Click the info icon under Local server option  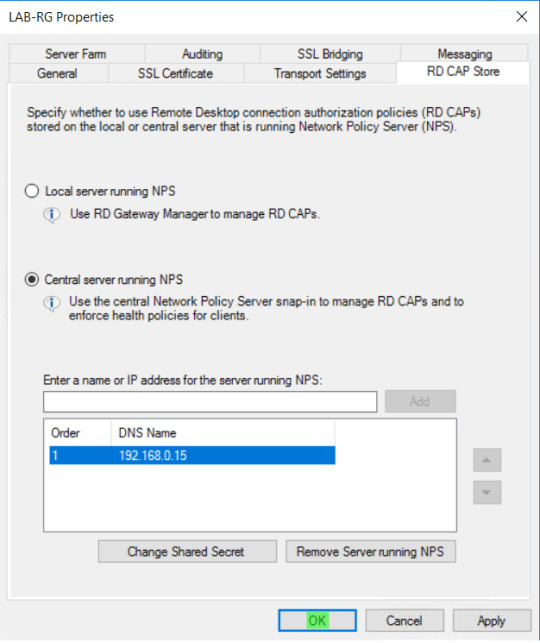tap(52, 214)
